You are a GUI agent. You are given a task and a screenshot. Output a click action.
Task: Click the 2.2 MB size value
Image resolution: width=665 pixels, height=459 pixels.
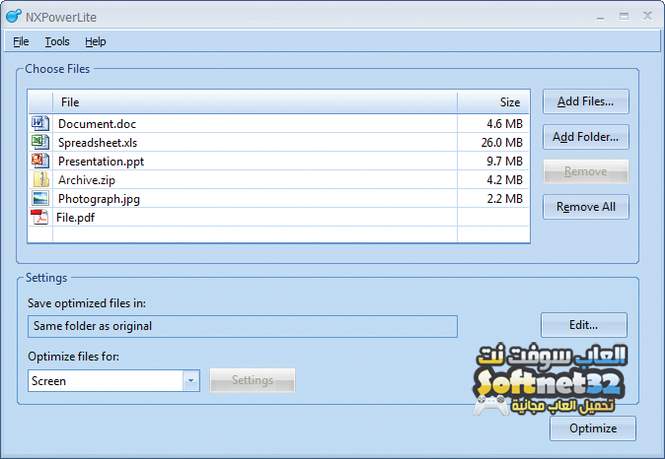[x=504, y=199]
